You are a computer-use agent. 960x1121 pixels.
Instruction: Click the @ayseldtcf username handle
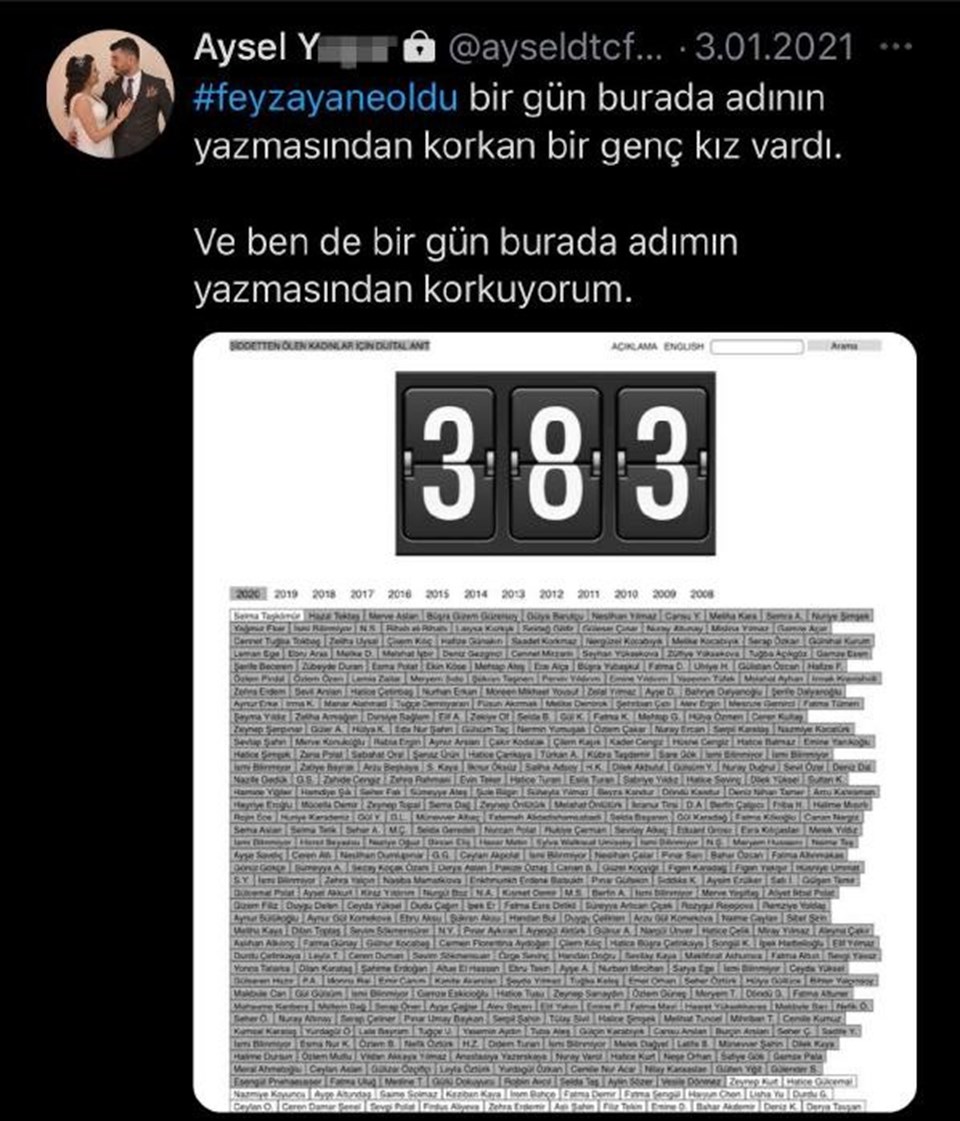pos(555,48)
